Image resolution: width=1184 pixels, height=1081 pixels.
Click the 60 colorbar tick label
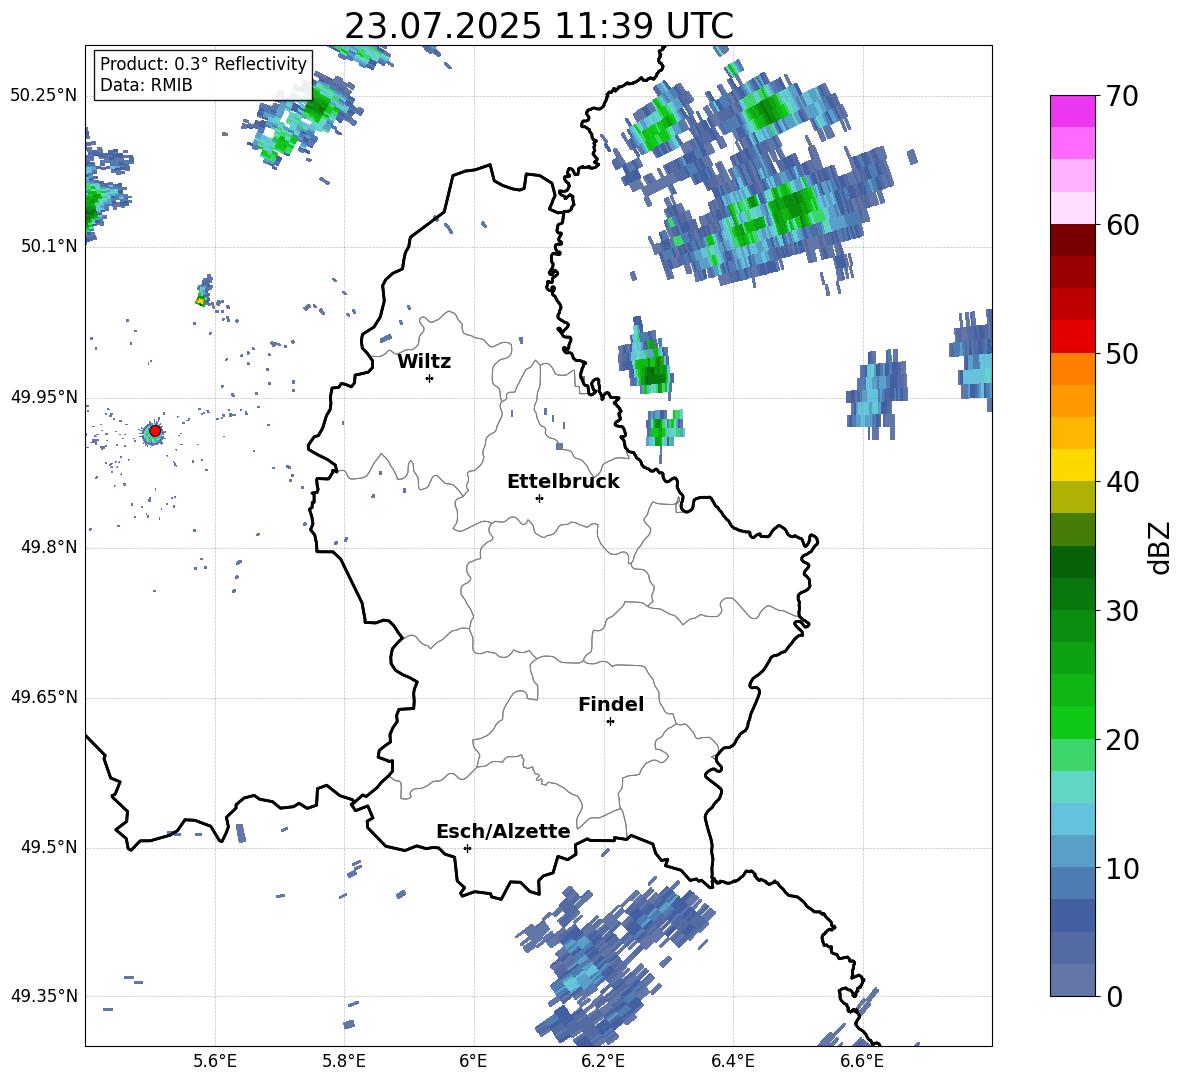point(1122,225)
